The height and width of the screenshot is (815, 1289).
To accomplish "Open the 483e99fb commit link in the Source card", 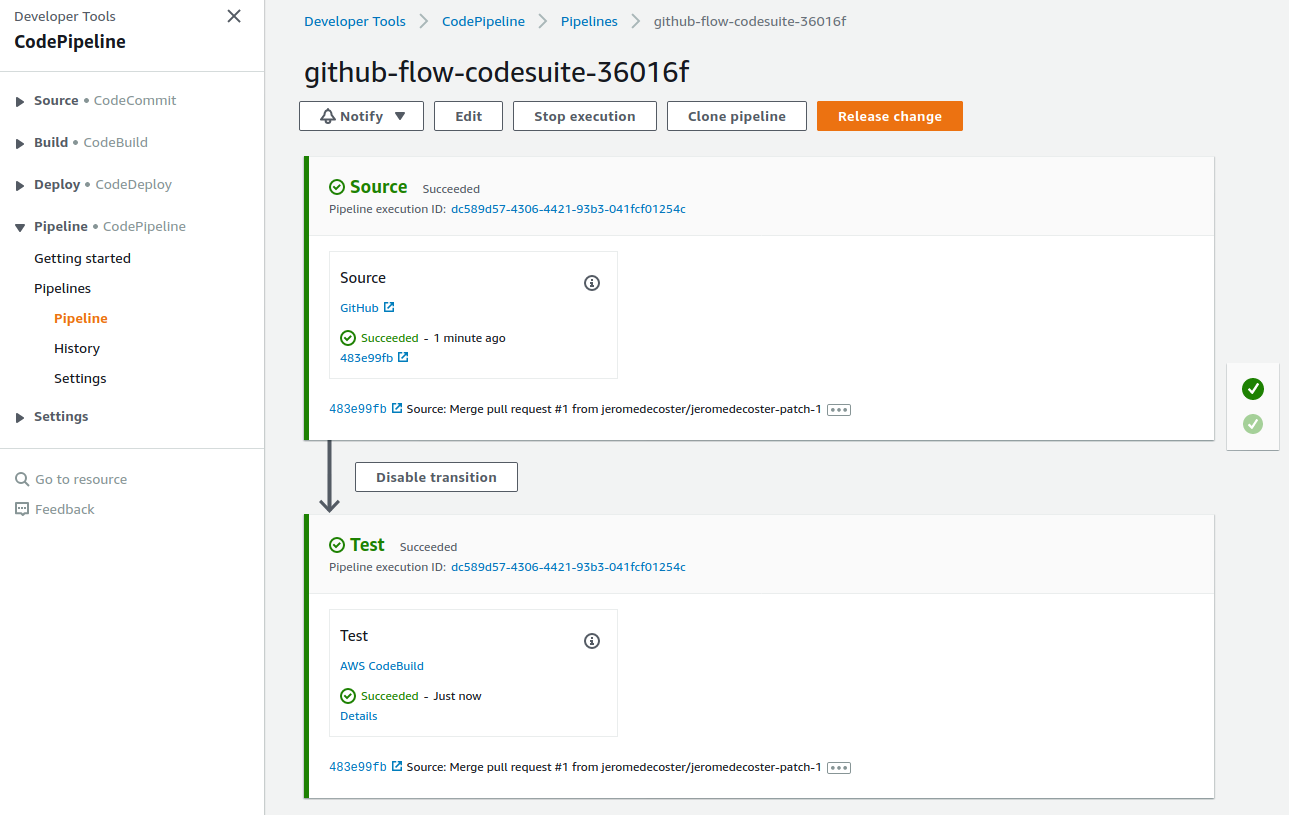I will click(366, 358).
